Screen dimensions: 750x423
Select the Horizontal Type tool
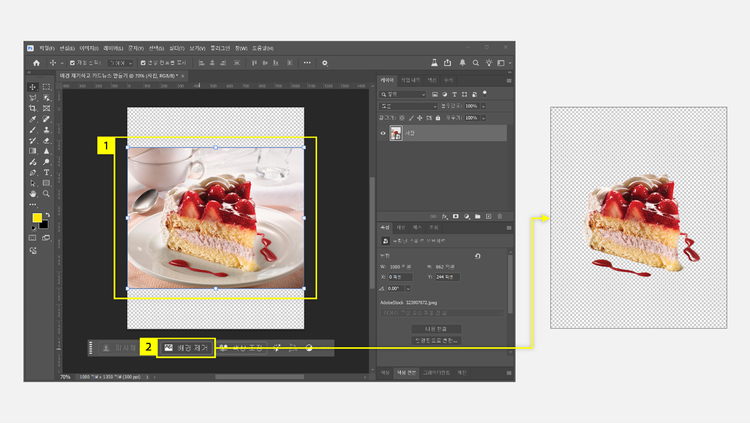click(46, 172)
